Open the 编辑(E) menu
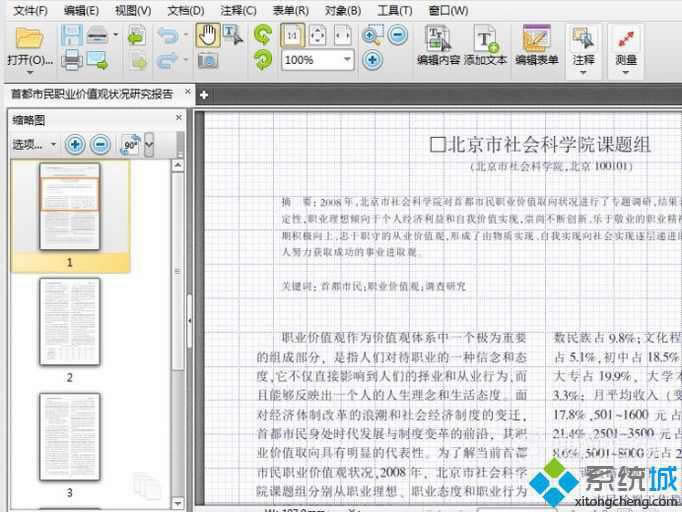 click(81, 10)
